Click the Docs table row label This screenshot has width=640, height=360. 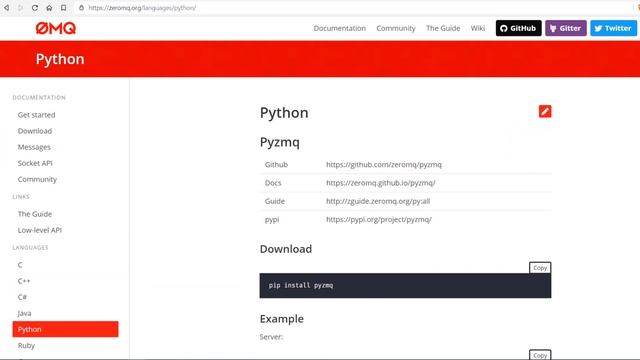coord(273,183)
